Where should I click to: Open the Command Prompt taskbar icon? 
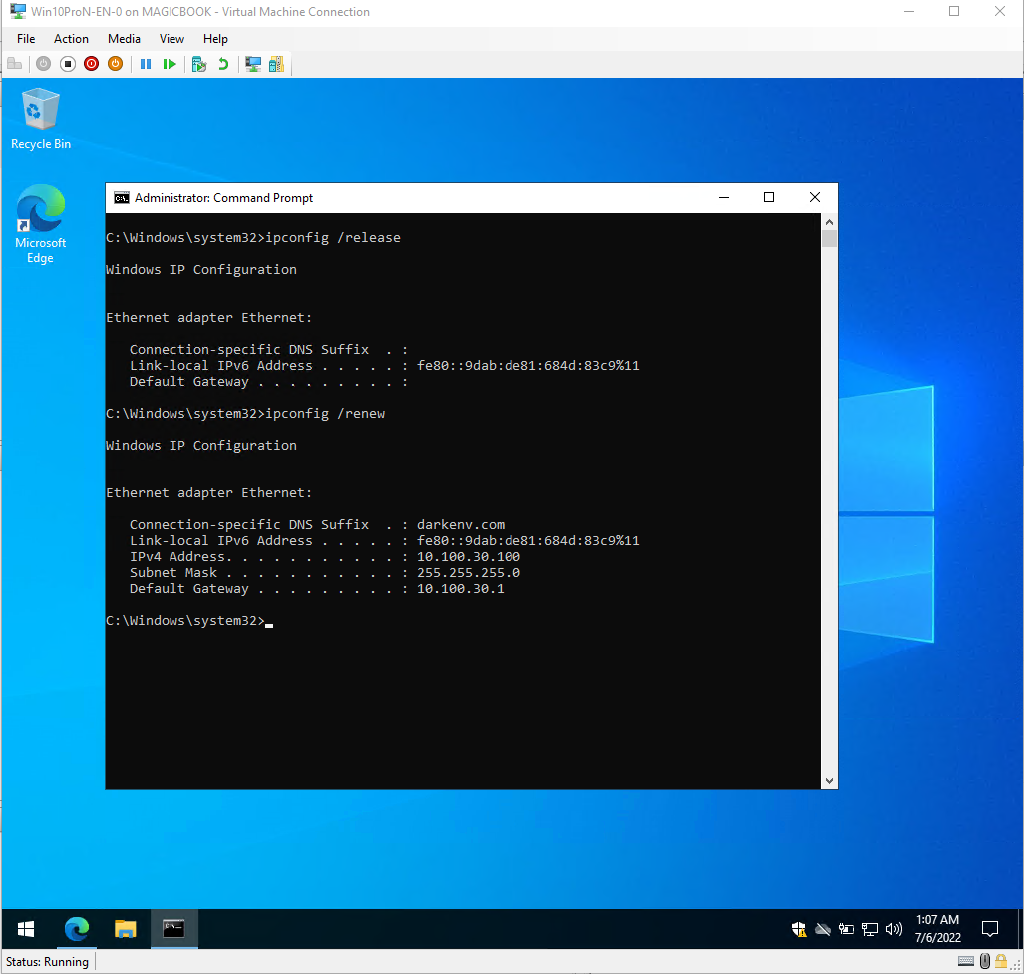point(174,929)
